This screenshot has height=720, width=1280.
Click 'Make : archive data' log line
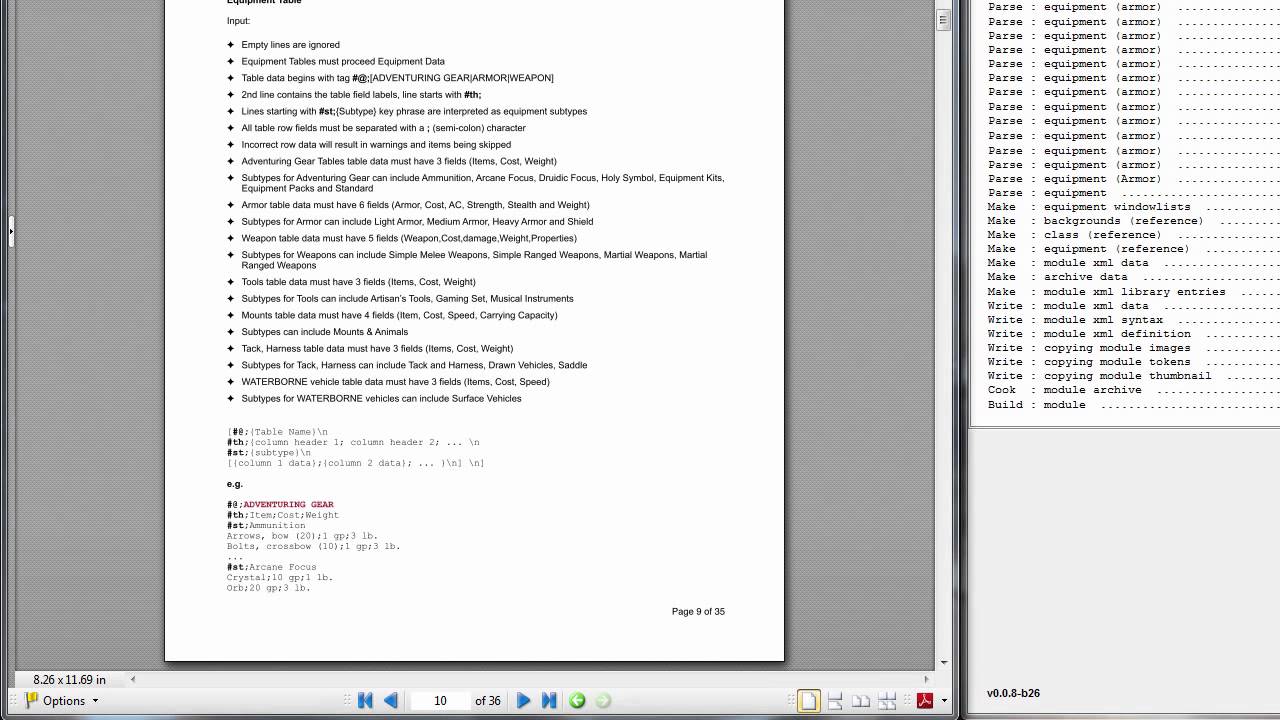pyautogui.click(x=1057, y=277)
